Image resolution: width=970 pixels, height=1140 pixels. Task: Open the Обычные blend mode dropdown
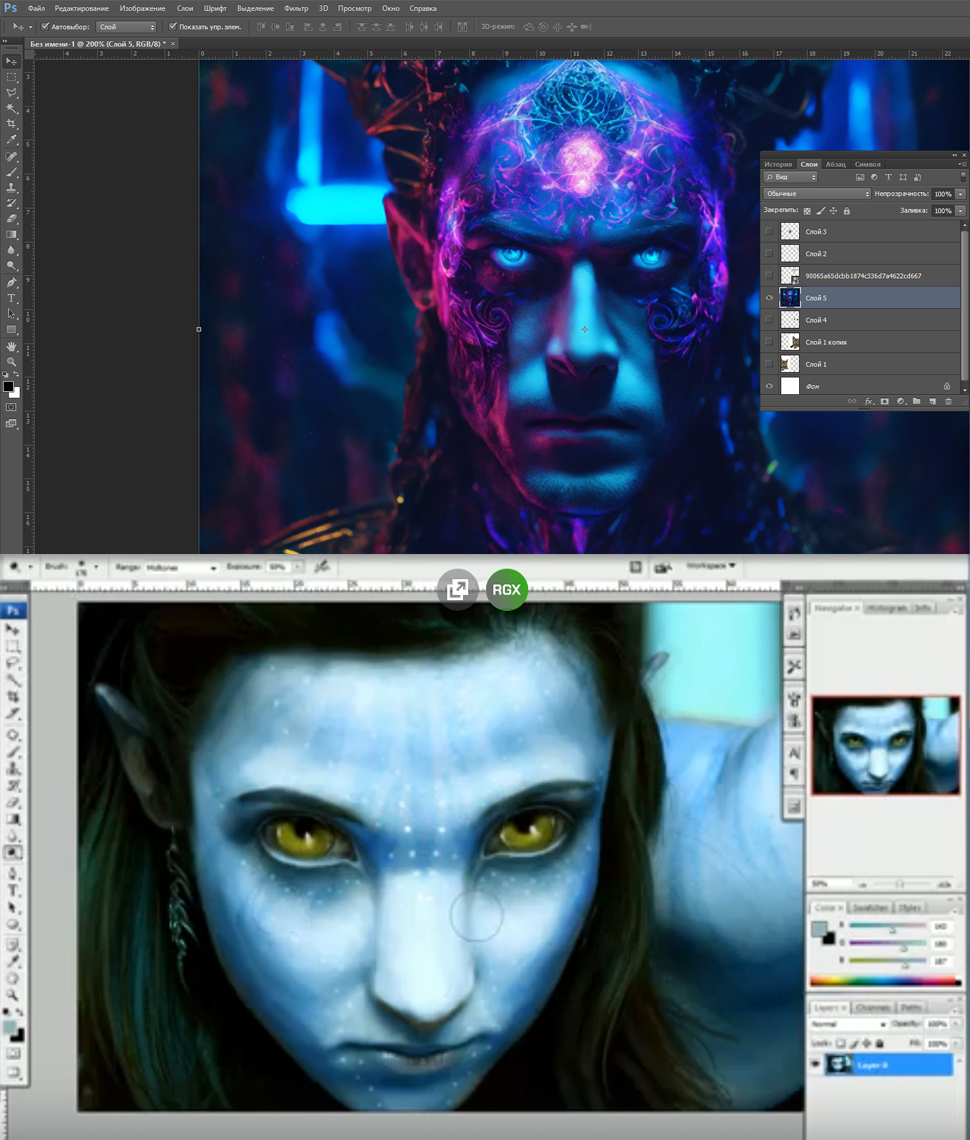tap(816, 194)
